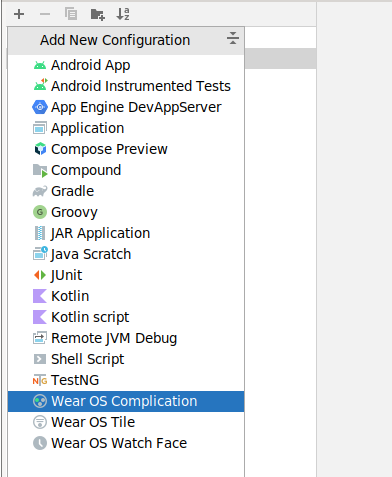Click the Android App robot icon
This screenshot has width=392, height=477.
pyautogui.click(x=40, y=65)
